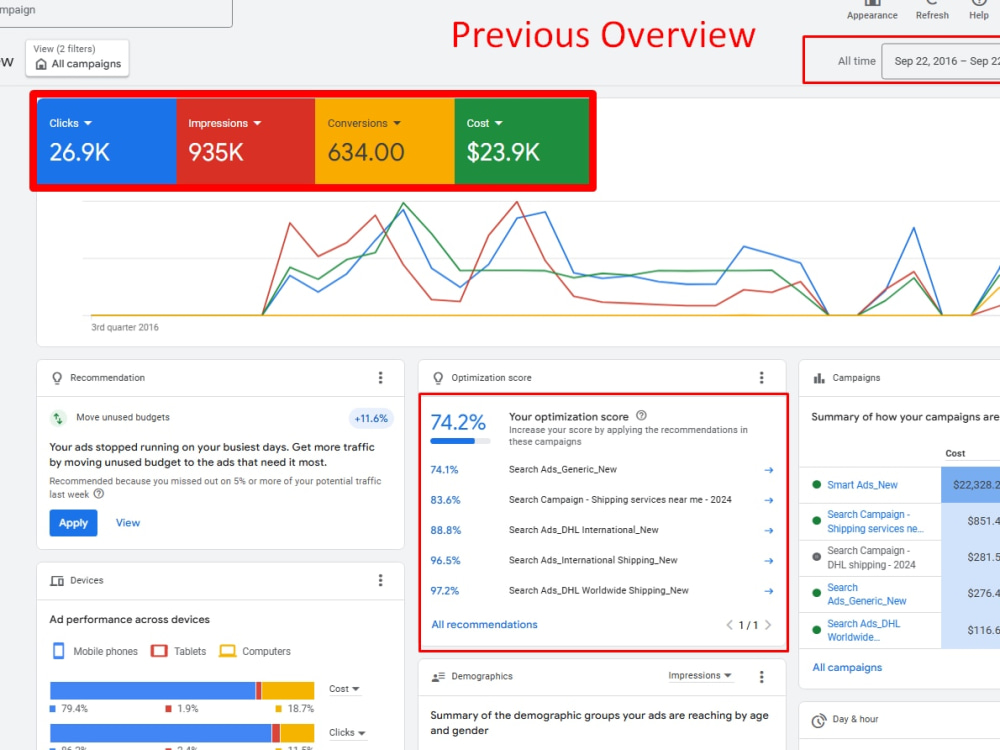Viewport: 1000px width, 750px height.
Task: Click paused status dot for DHL shipping - 2024
Action: tap(816, 557)
